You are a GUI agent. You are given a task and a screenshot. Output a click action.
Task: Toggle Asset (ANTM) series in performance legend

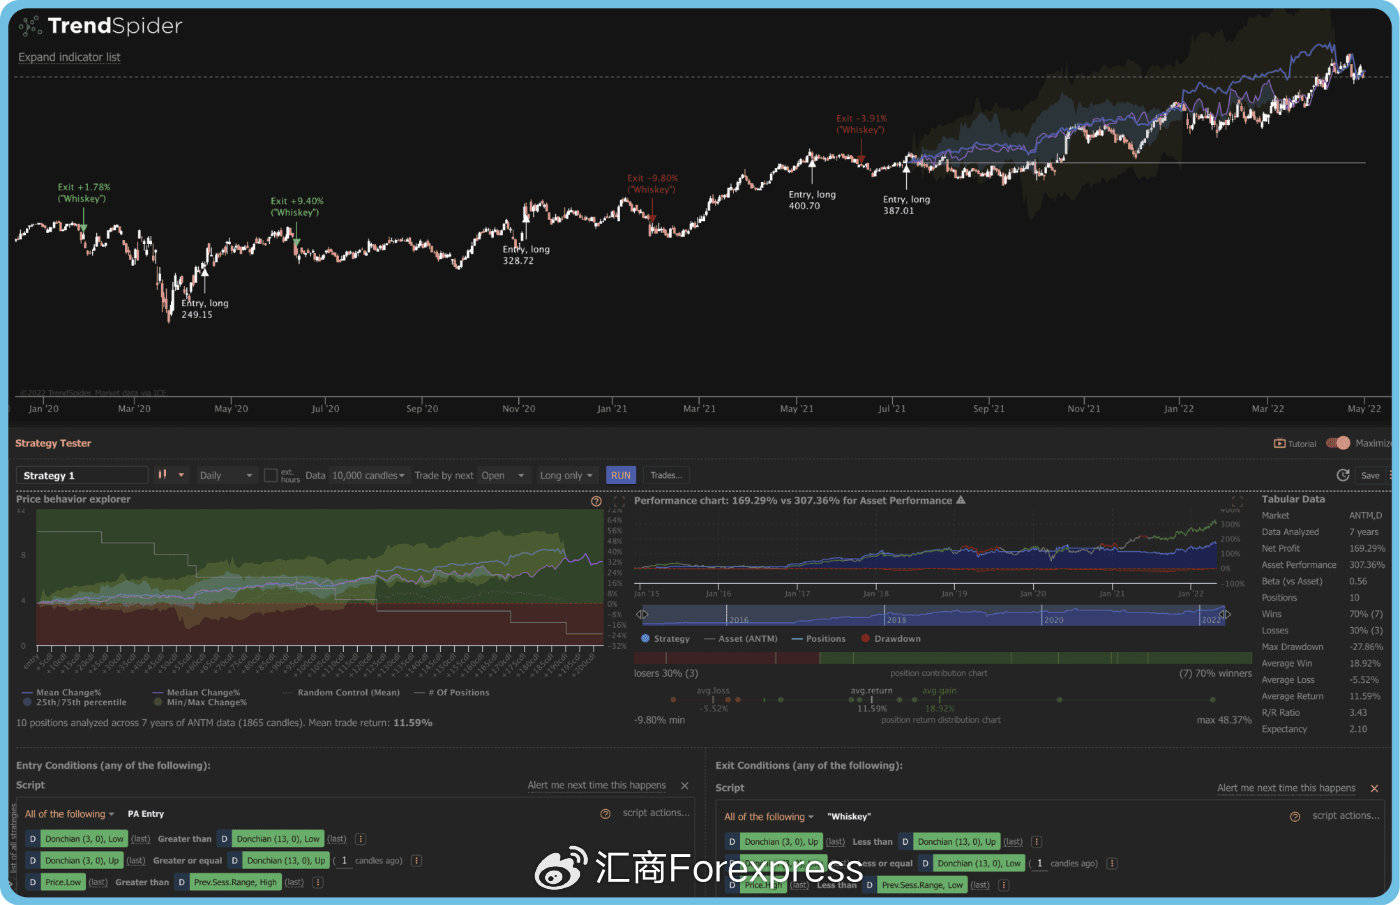[741, 638]
